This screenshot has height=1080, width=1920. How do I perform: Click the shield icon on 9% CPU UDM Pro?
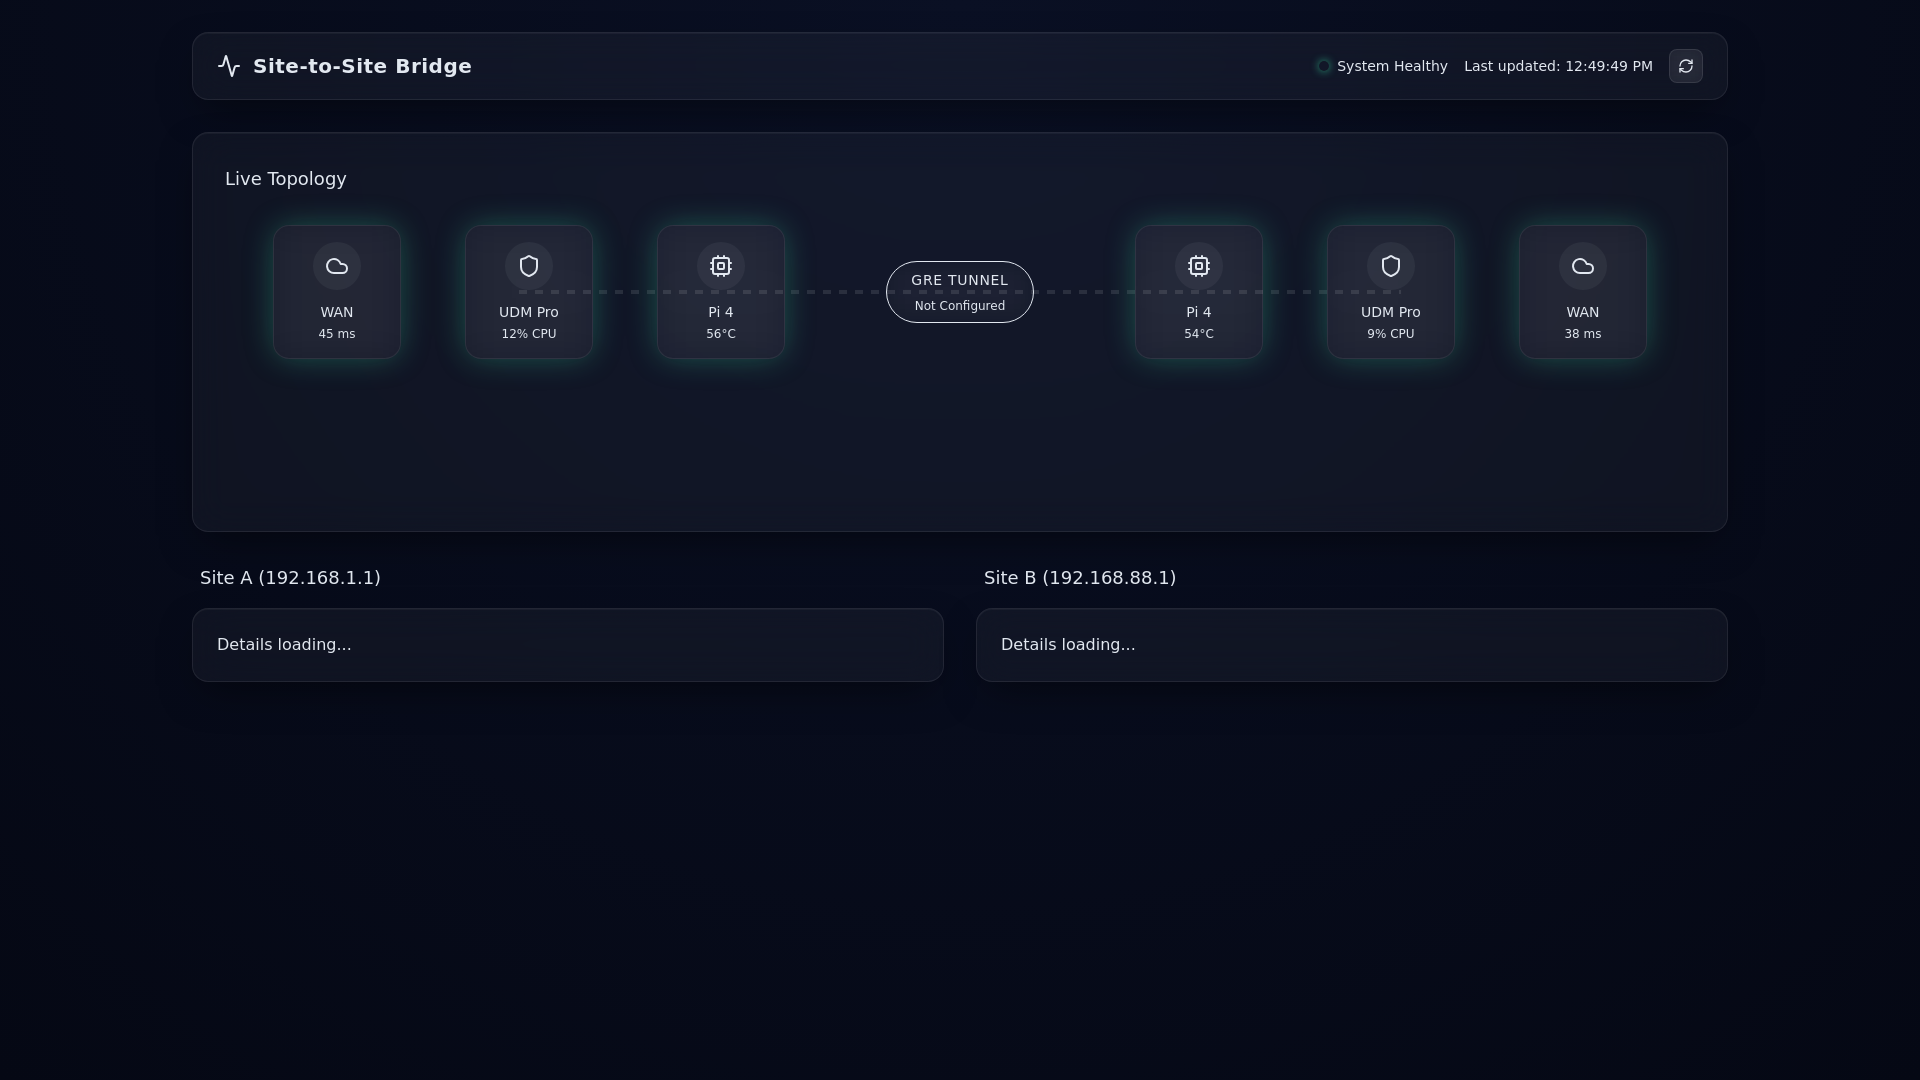(1391, 266)
